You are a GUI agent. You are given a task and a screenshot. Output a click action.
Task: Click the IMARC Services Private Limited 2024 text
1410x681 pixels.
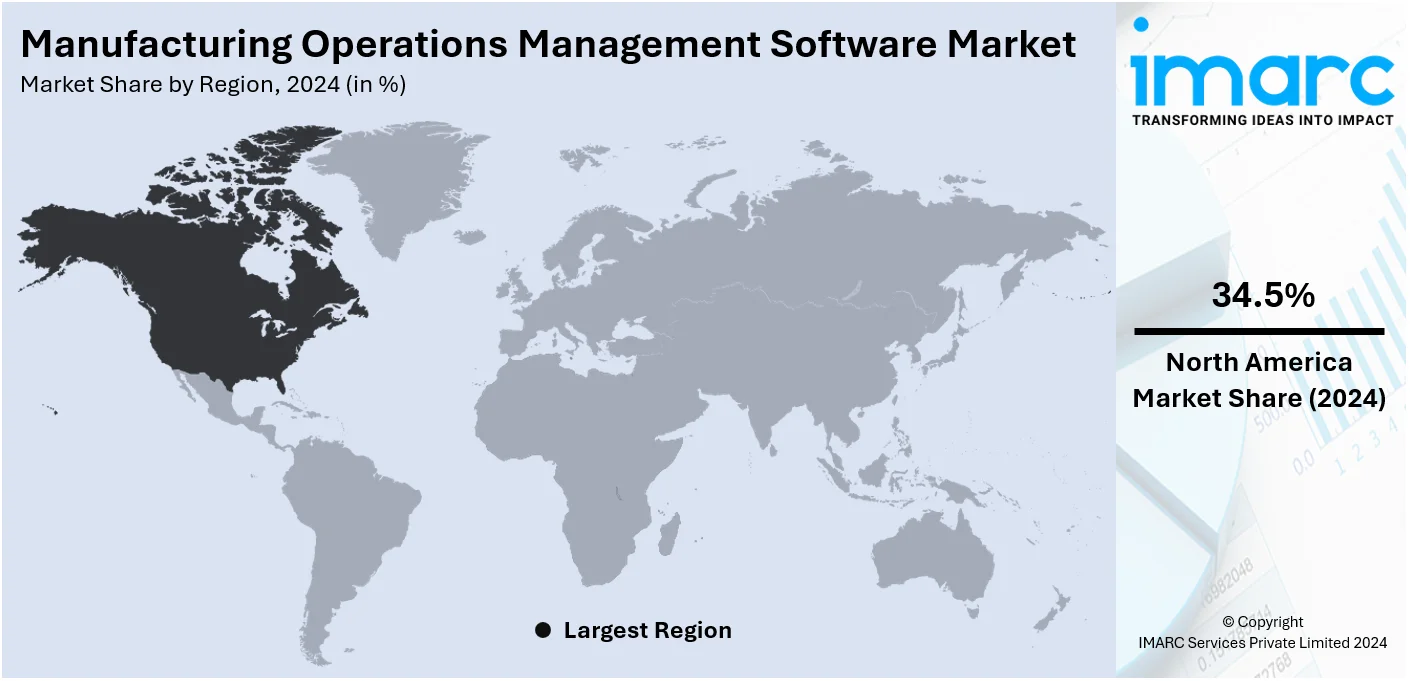pos(1262,643)
